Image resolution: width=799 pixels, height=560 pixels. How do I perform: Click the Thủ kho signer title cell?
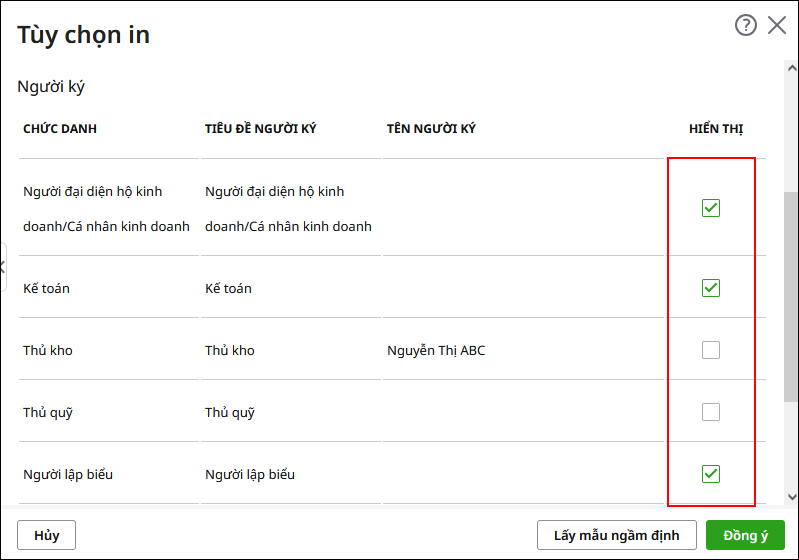pos(291,350)
